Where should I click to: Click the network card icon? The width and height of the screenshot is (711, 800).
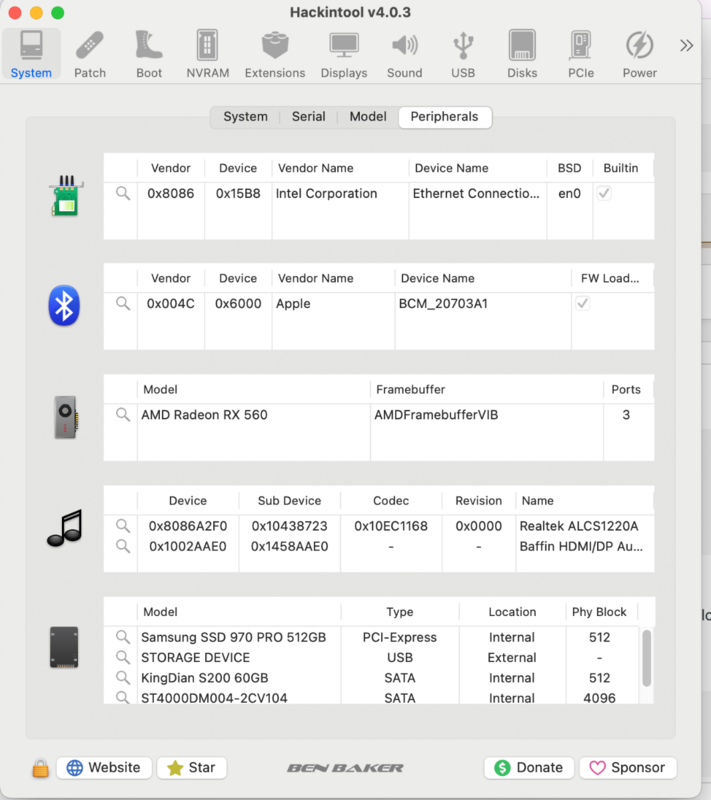(x=66, y=196)
